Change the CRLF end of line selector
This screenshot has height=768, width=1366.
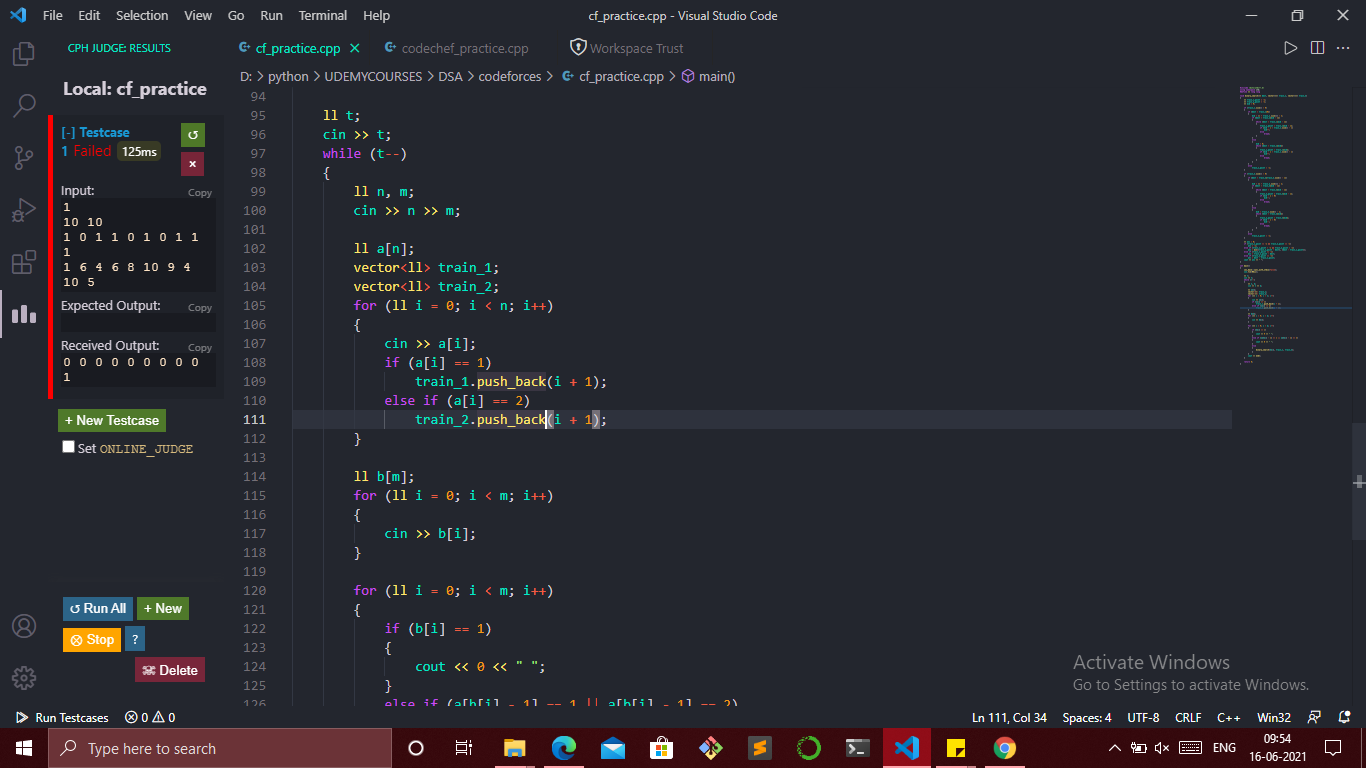tap(1188, 717)
